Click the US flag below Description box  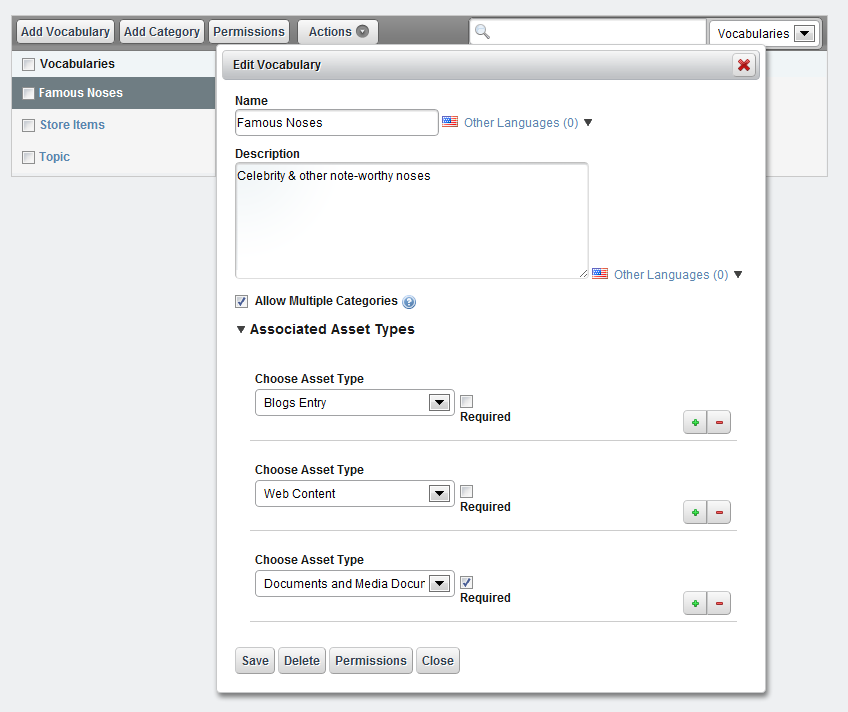tap(600, 274)
